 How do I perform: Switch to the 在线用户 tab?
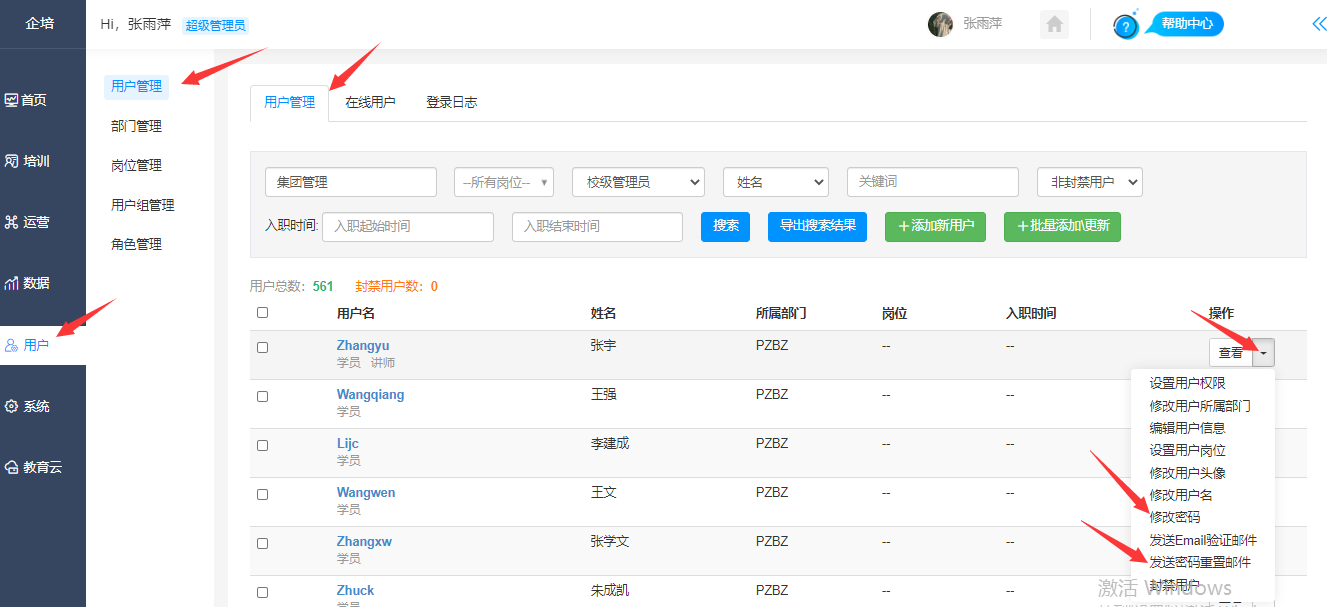[370, 102]
